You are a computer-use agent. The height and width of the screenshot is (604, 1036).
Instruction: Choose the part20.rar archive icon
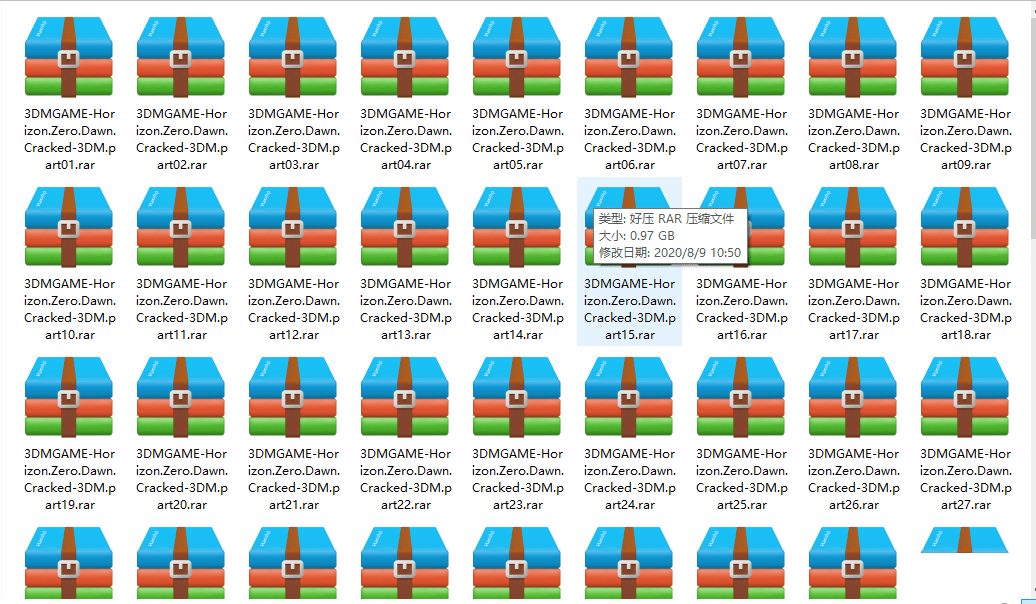click(x=180, y=397)
